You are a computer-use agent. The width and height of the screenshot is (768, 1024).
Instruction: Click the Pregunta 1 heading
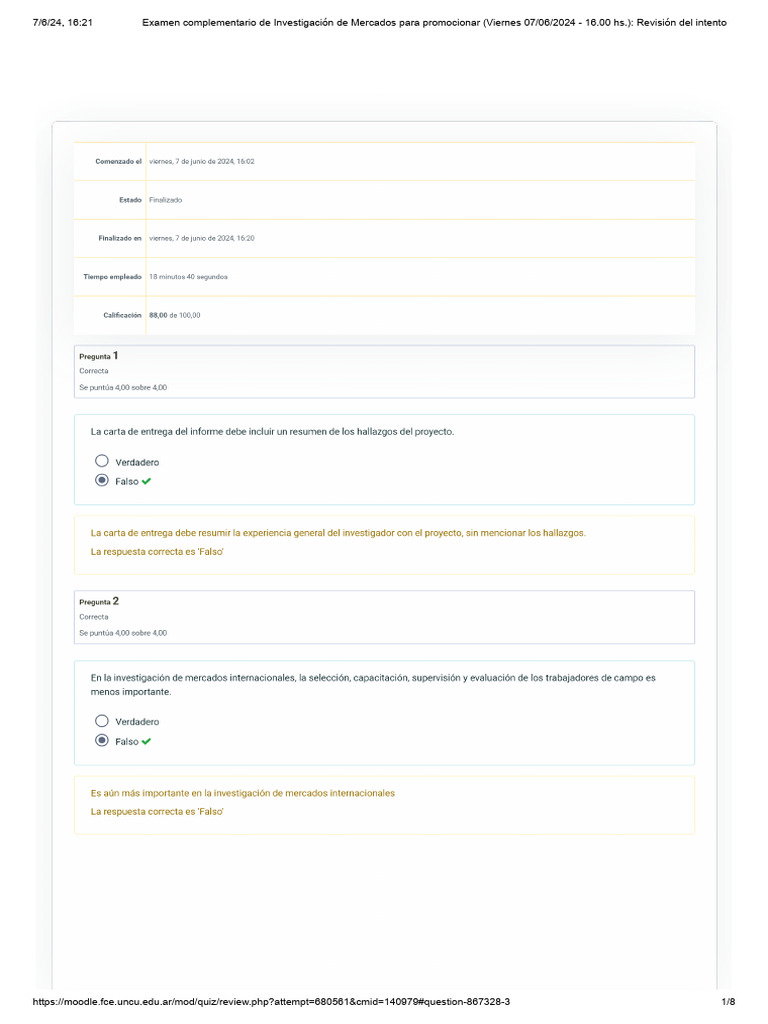pos(99,356)
